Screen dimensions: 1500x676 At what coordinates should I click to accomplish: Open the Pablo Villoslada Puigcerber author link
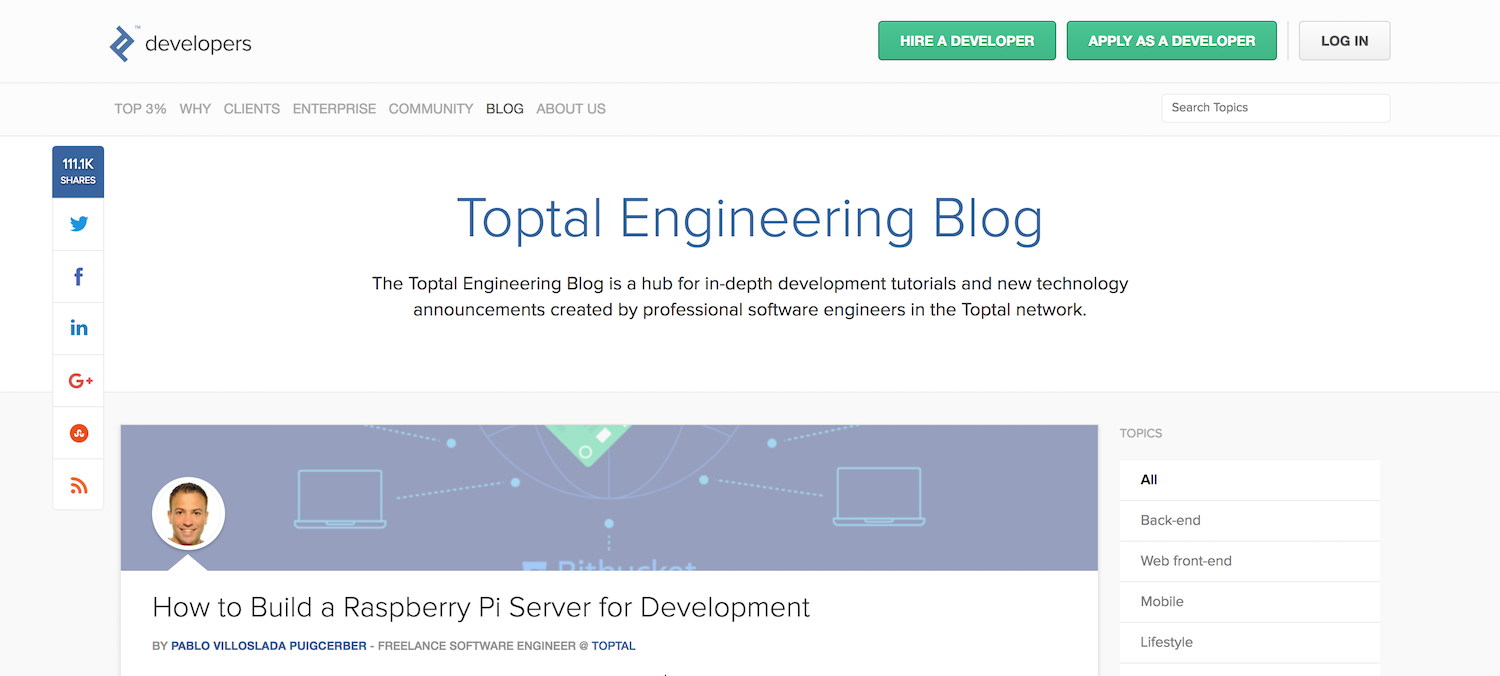(269, 646)
